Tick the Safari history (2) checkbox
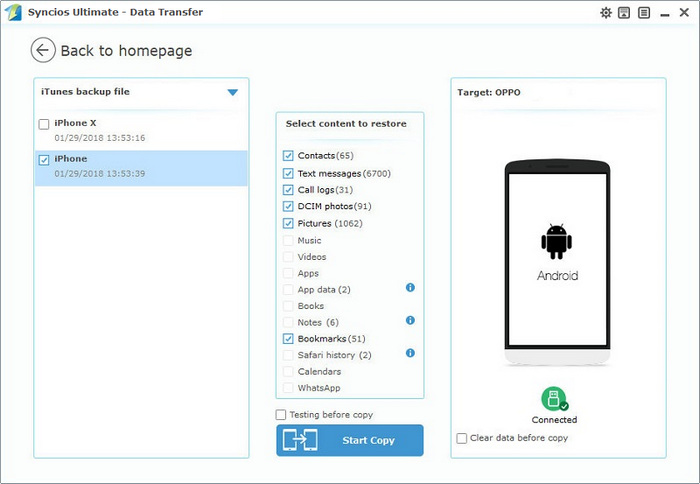The width and height of the screenshot is (700, 484). (288, 355)
